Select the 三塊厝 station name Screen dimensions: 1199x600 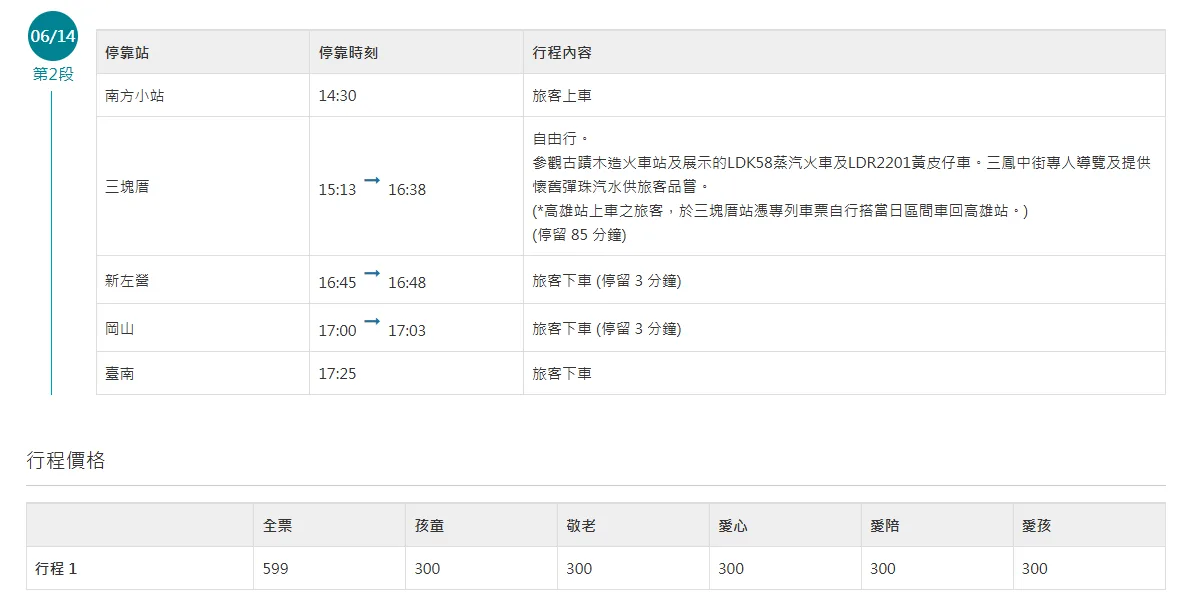click(127, 186)
